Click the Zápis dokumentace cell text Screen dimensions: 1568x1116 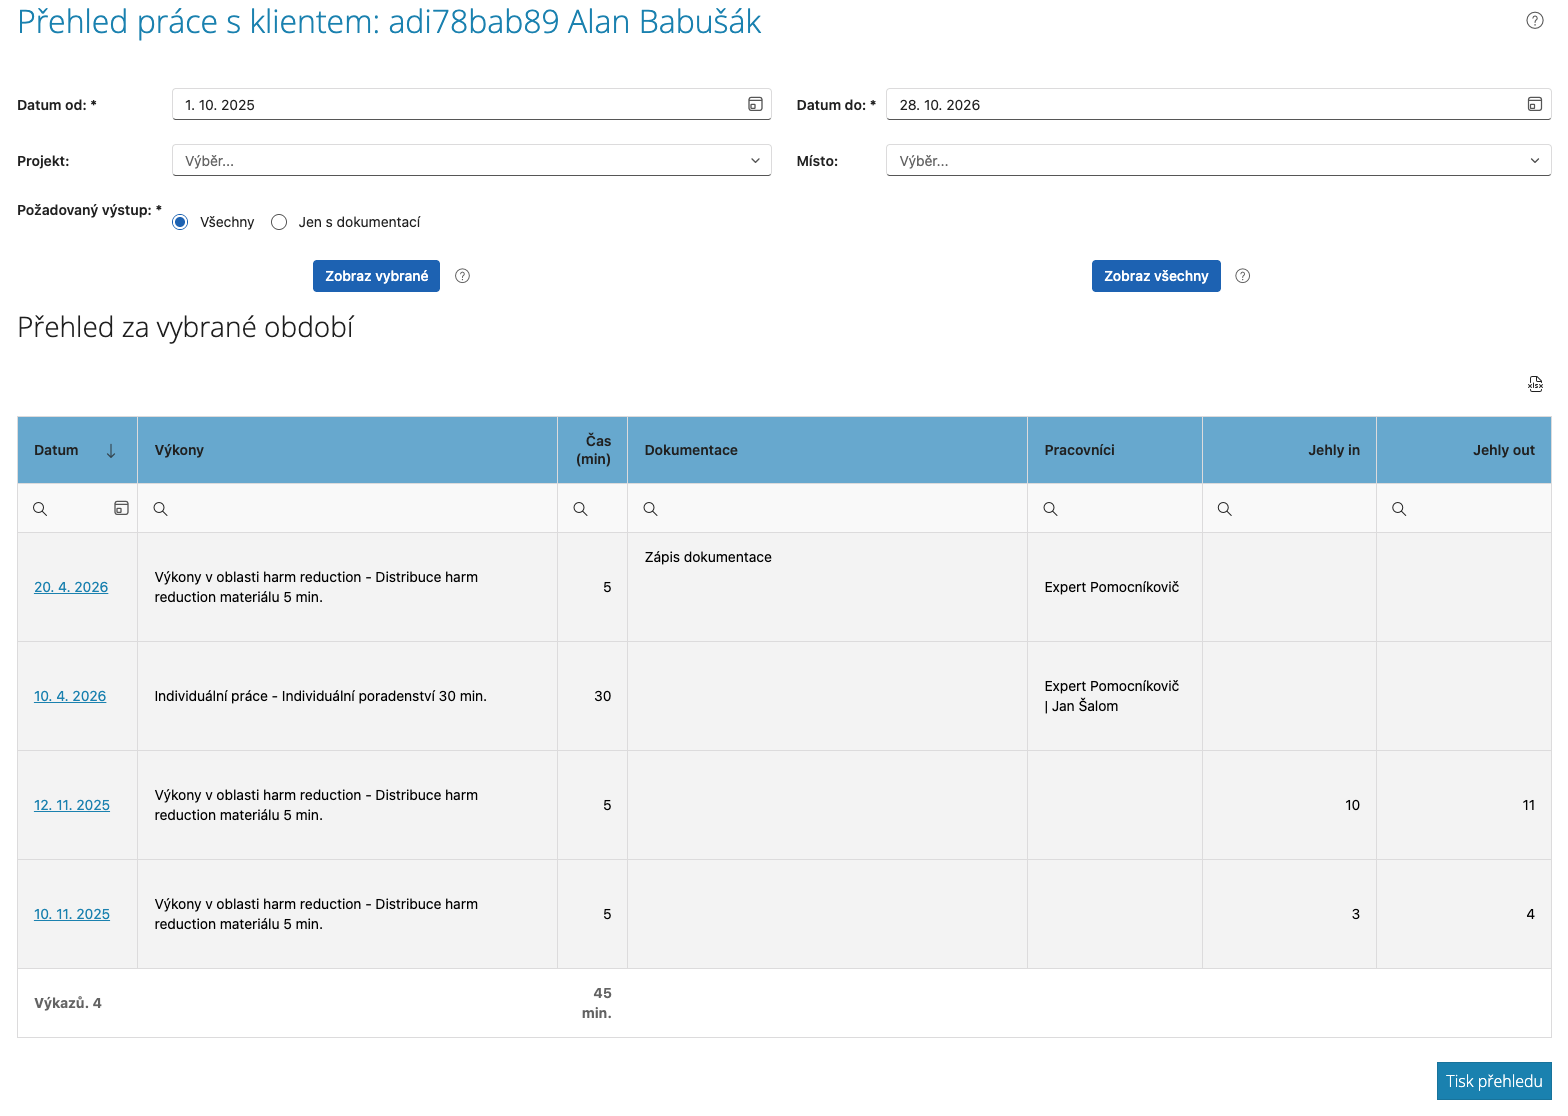pos(708,557)
